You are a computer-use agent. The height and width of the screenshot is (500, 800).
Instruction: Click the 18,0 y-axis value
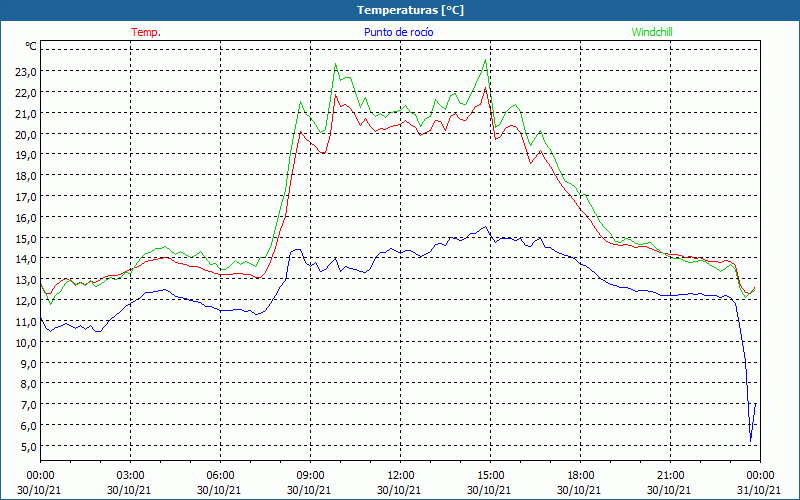click(x=26, y=176)
